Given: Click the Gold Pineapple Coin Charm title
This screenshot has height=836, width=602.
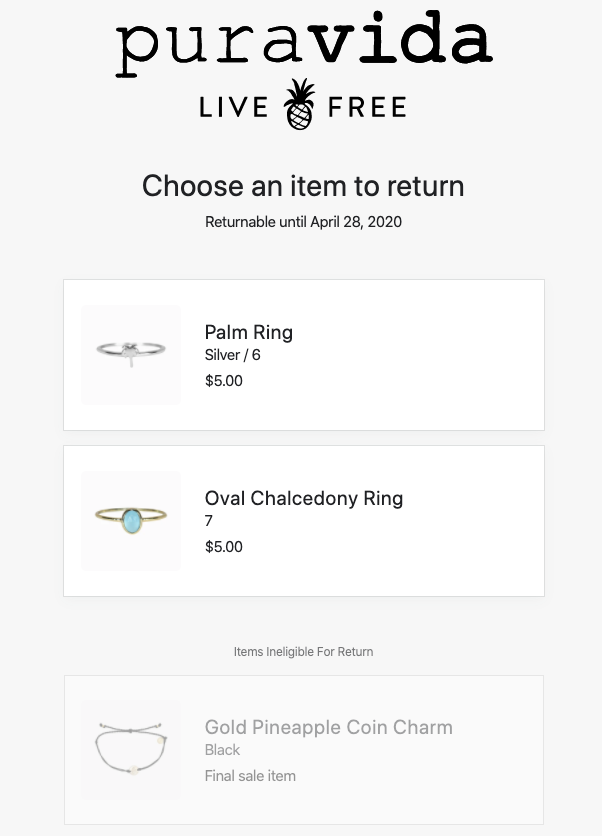Looking at the screenshot, I should tap(328, 727).
